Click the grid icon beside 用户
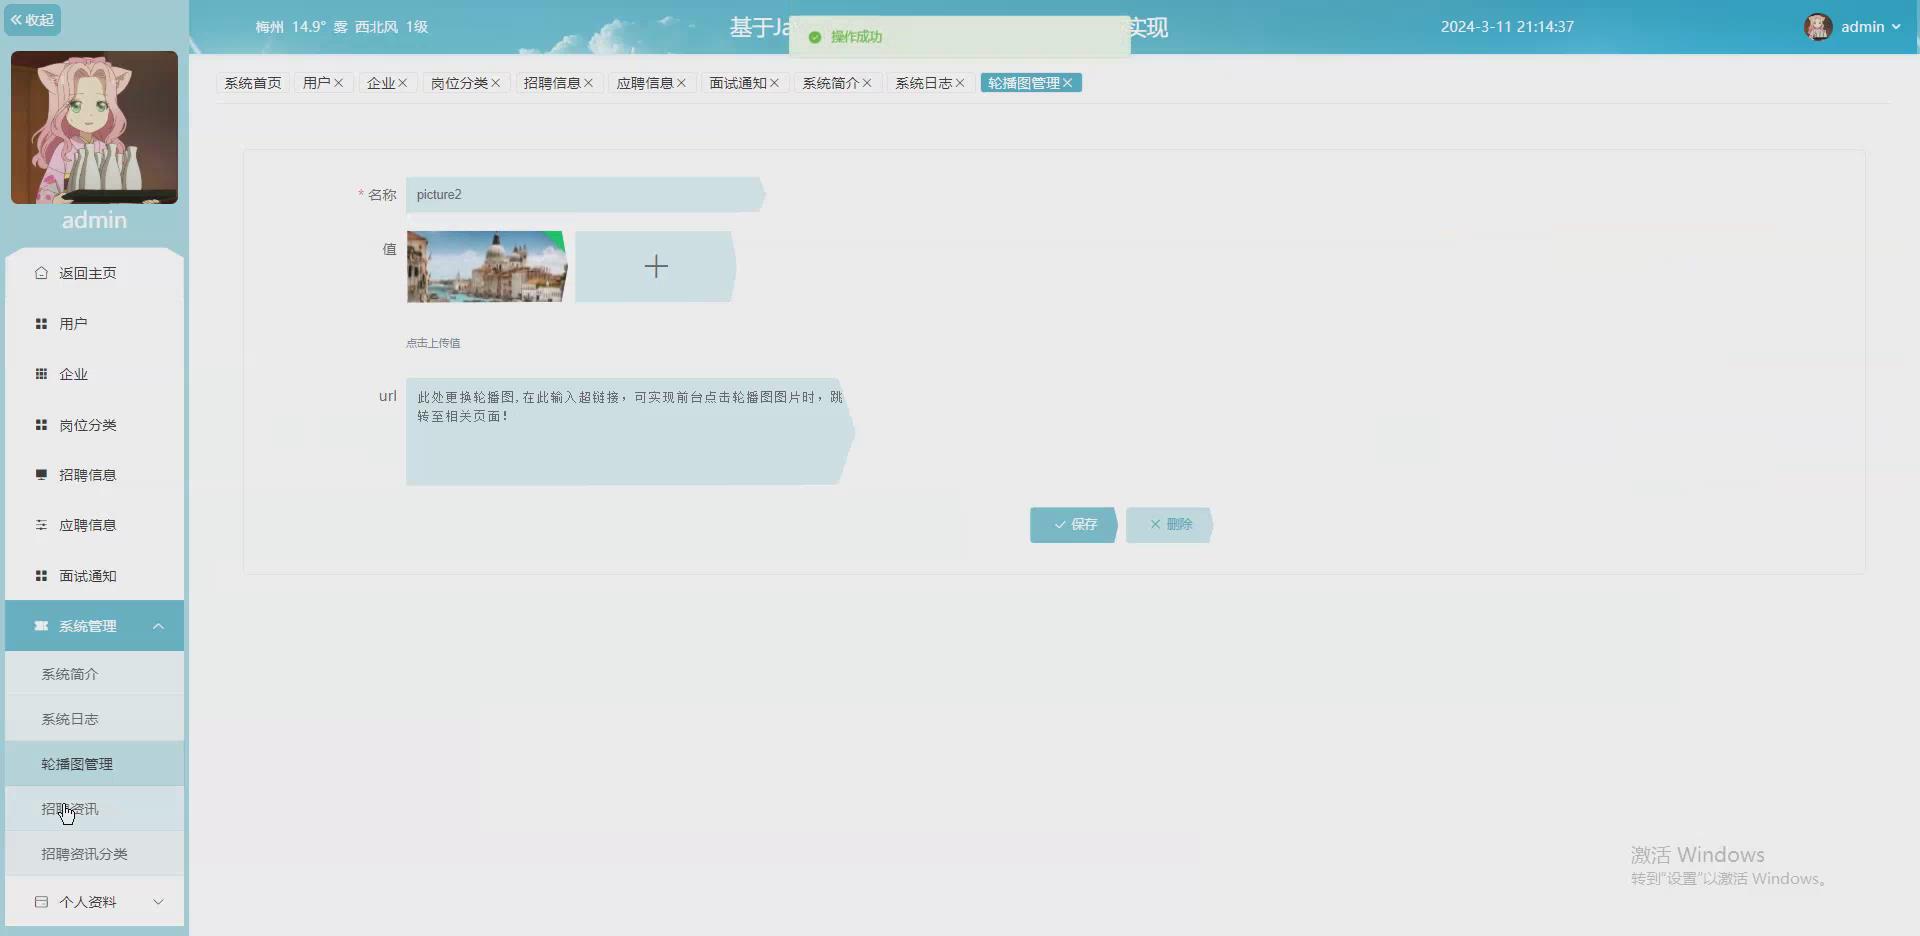Screen dimensions: 1920x936 (41, 324)
